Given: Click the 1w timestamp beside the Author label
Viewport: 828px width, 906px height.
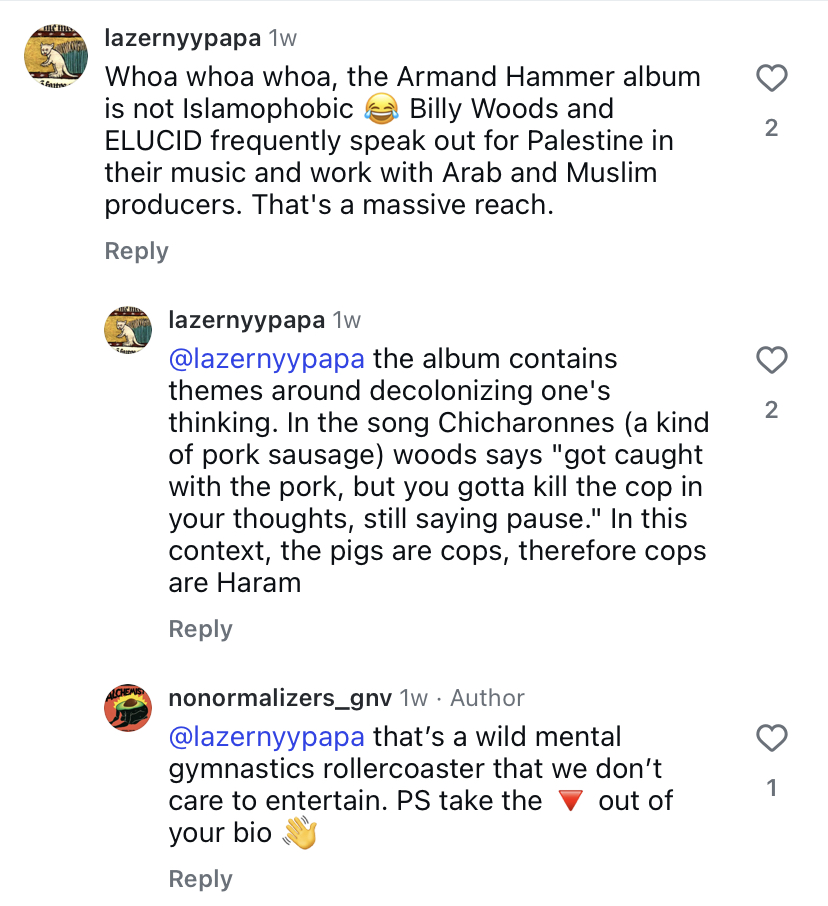Looking at the screenshot, I should tap(413, 698).
